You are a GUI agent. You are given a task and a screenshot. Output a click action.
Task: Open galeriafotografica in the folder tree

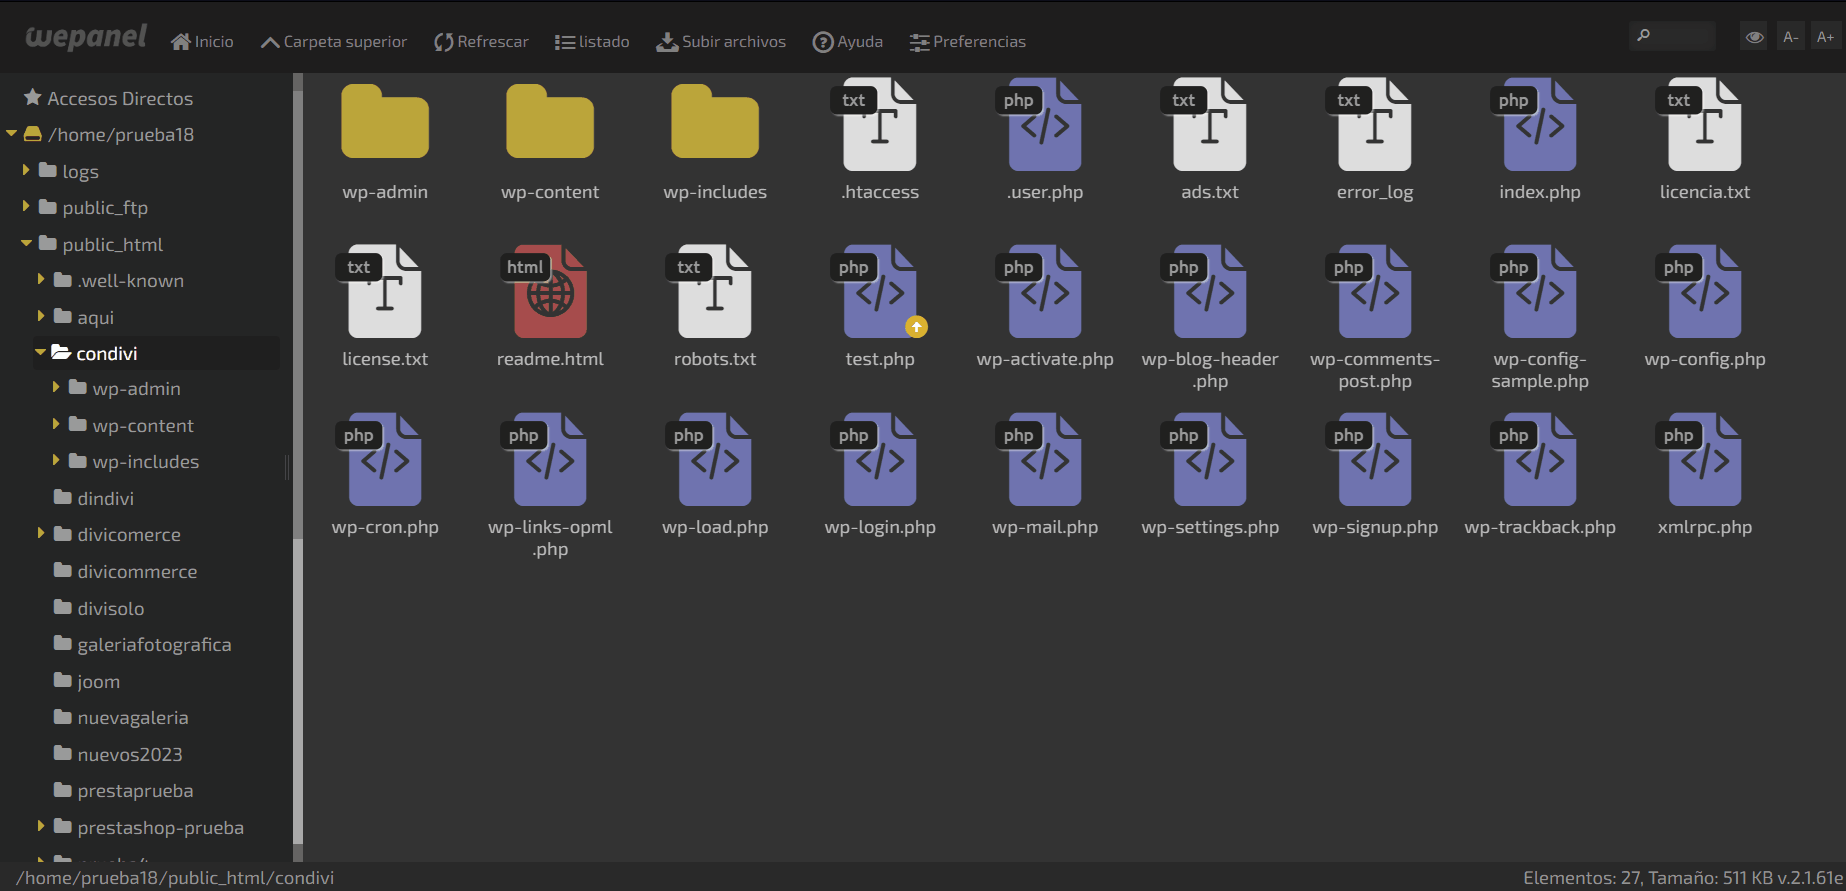tap(154, 645)
